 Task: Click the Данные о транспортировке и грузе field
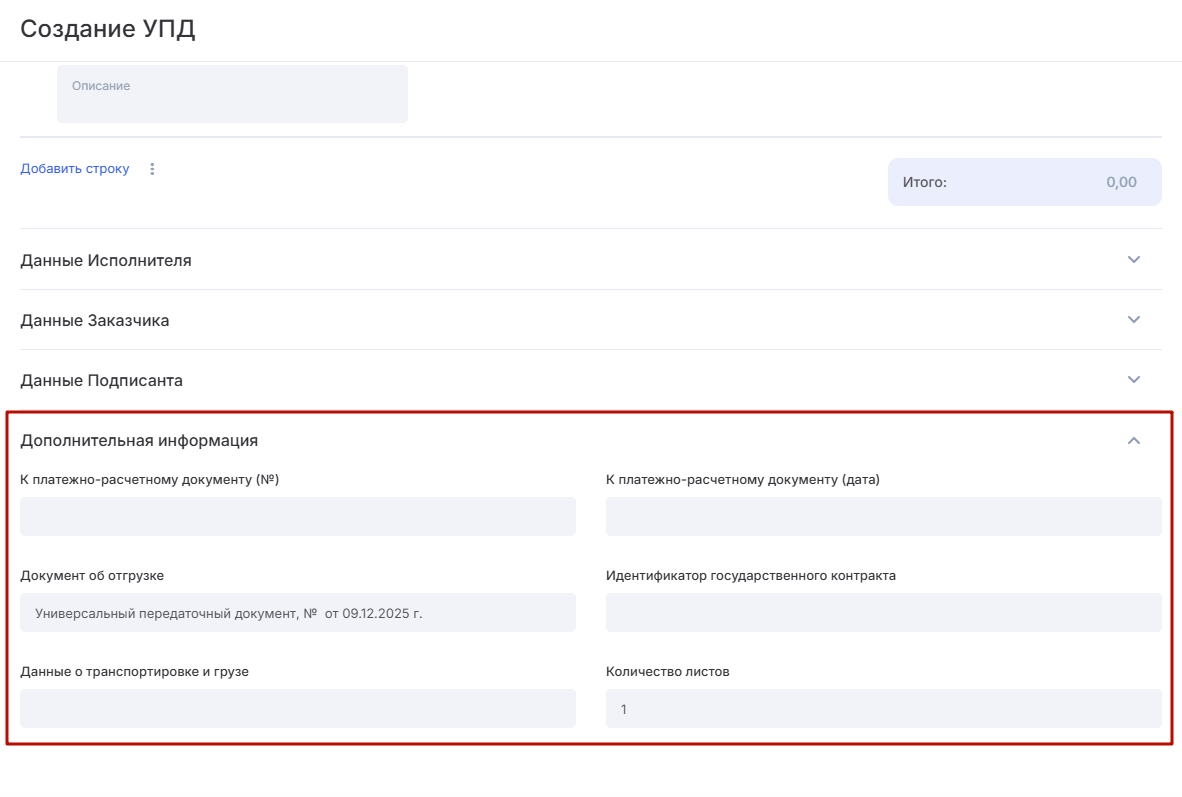tap(297, 708)
